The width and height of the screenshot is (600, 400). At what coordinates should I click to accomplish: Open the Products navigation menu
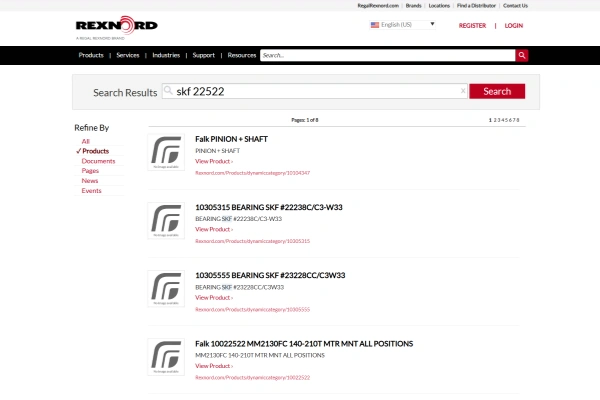(91, 55)
